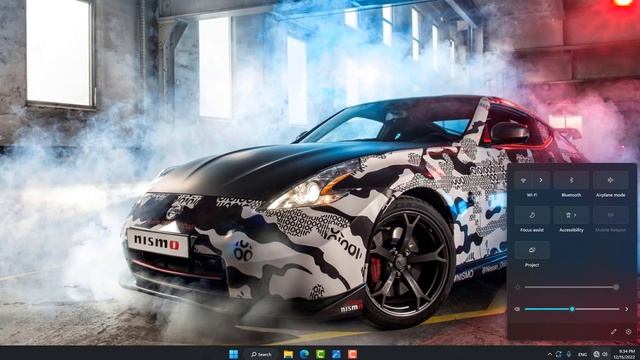Edit quick settings with pencil icon

[613, 332]
